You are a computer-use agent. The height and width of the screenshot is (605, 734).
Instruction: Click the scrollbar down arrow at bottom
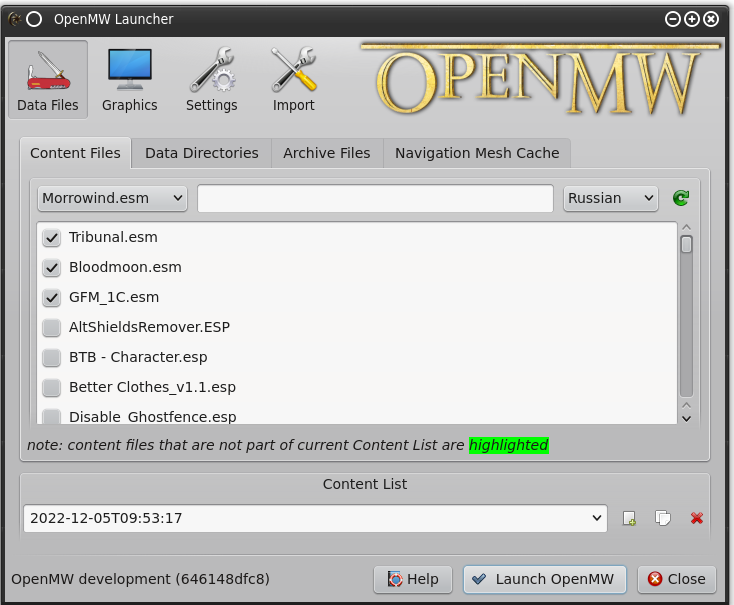[x=686, y=419]
